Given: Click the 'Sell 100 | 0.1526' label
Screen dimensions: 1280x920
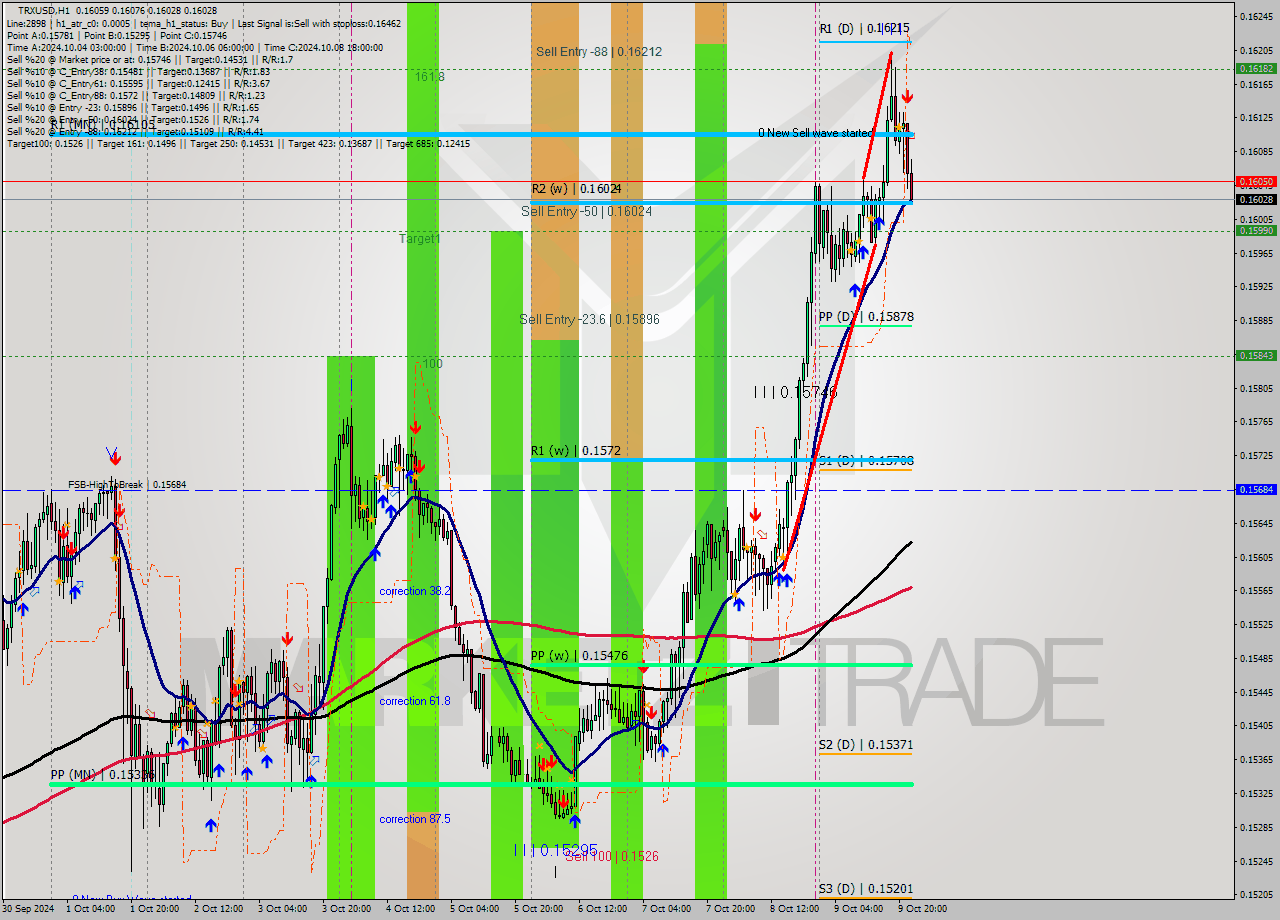Looking at the screenshot, I should (611, 857).
